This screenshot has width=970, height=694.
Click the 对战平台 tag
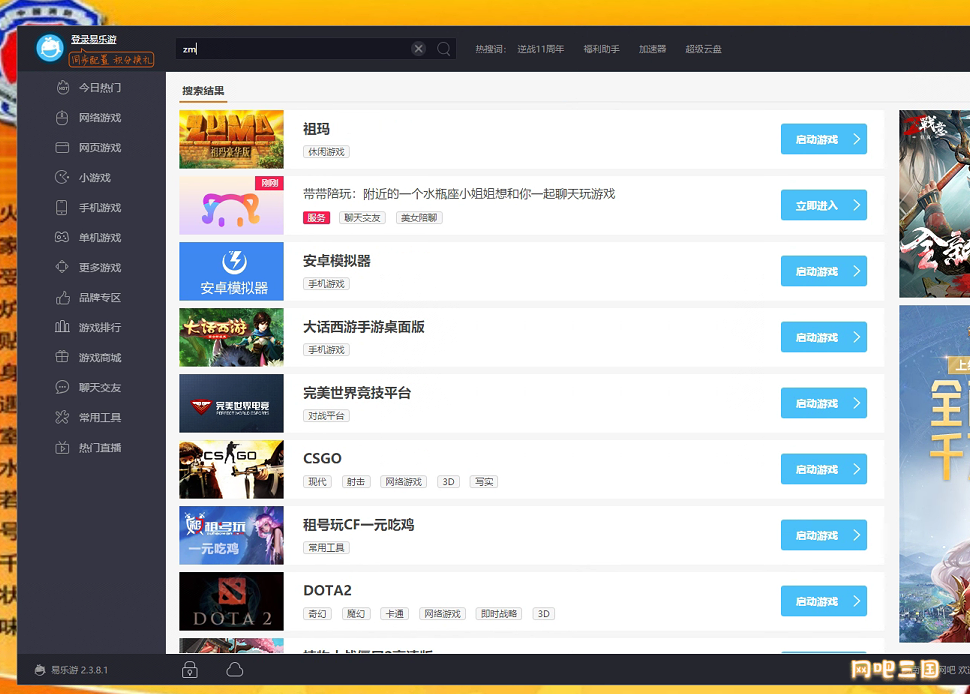[327, 416]
